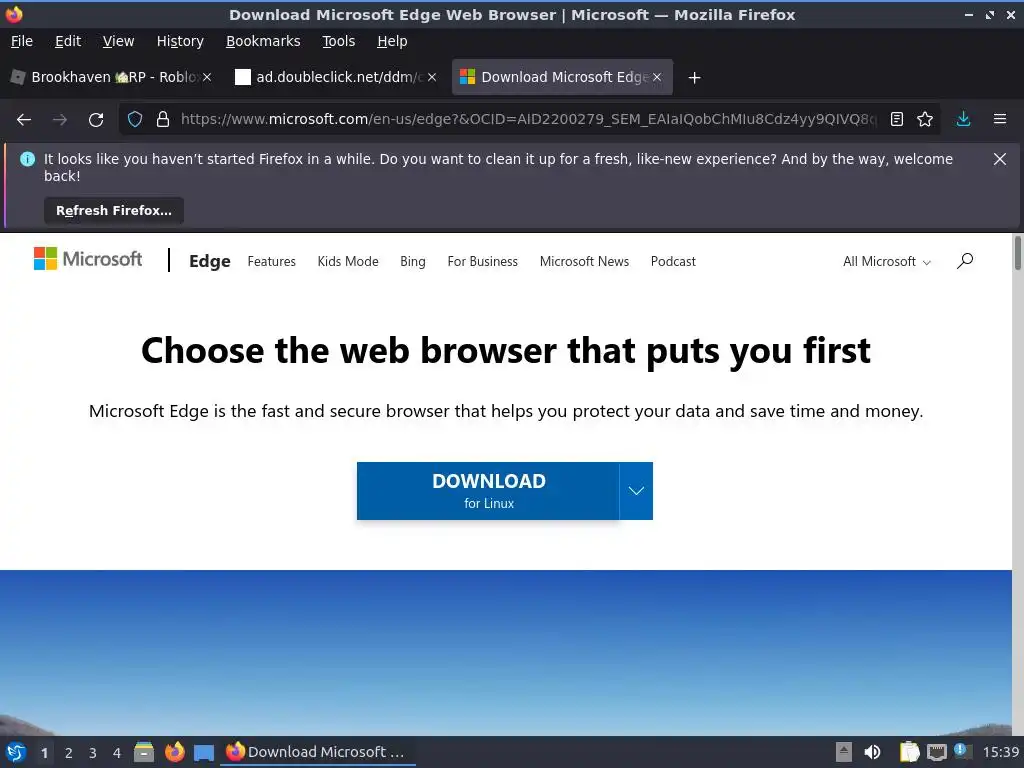This screenshot has width=1024, height=768.
Task: Click the notification tray icon with exclamation mark
Action: 962,751
